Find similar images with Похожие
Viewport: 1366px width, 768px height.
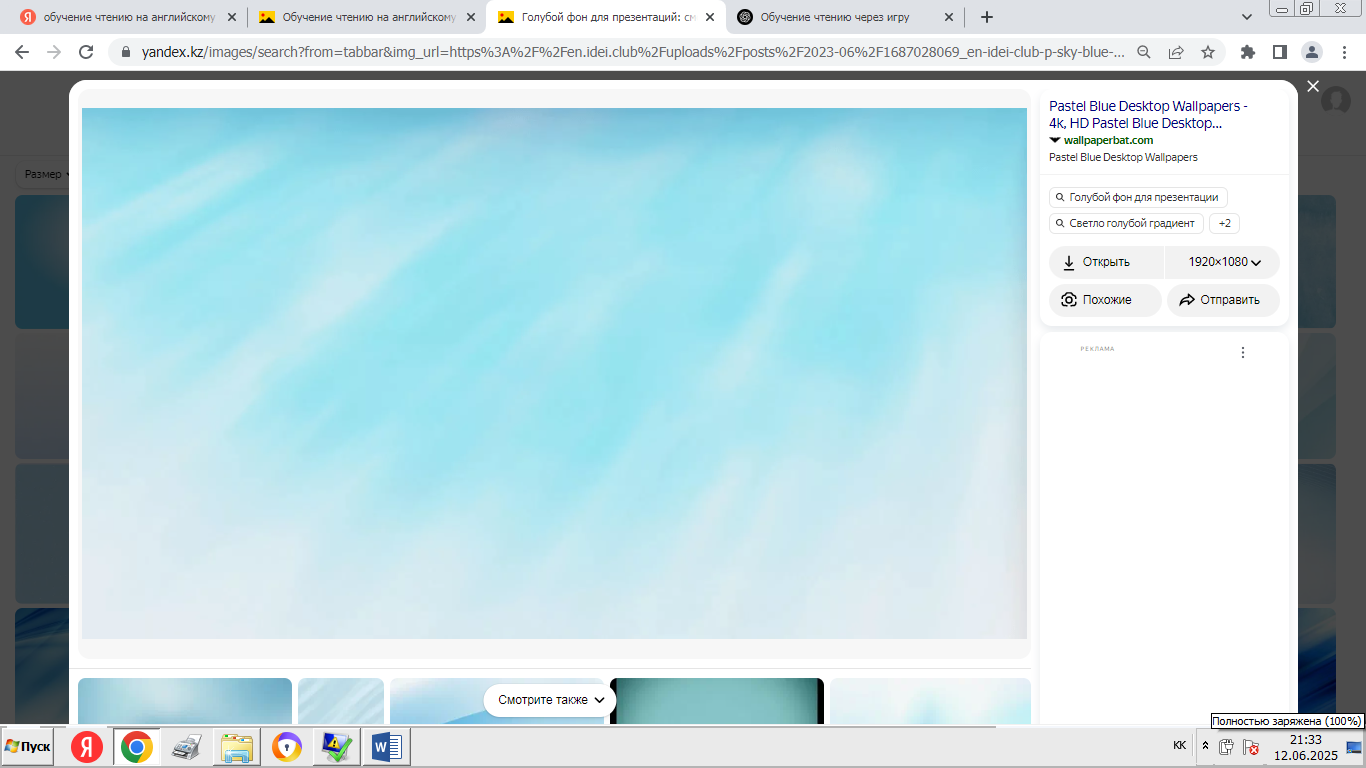point(1105,300)
